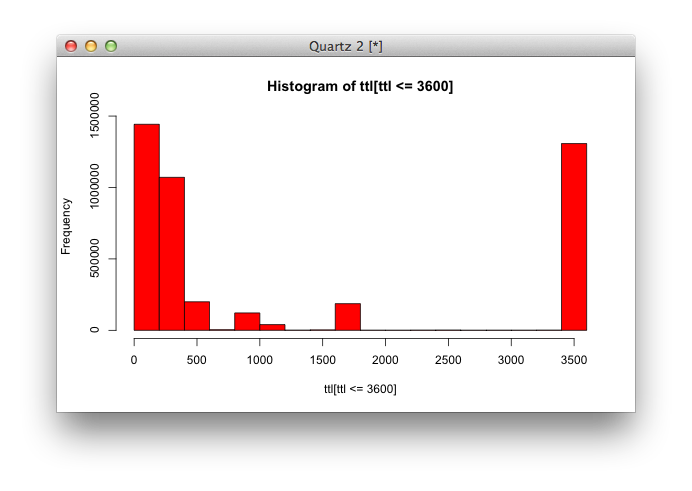Image resolution: width=692 pixels, height=491 pixels.
Task: Click the y-axis tick label '1000000'
Action: 94,186
